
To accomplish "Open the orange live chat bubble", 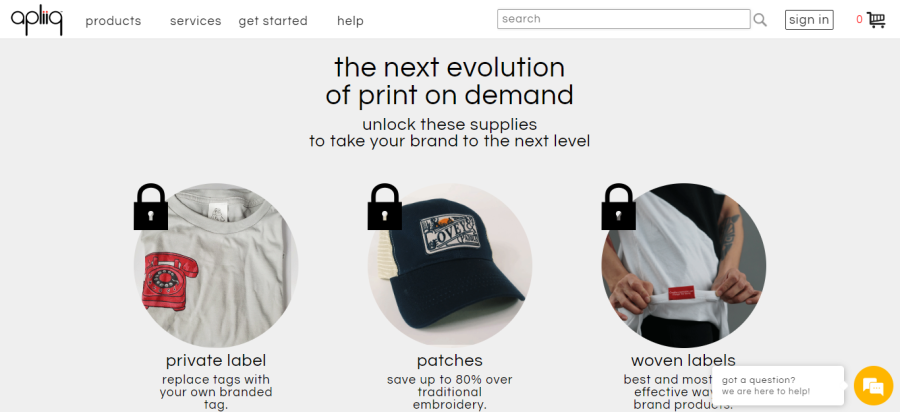I will pos(873,385).
